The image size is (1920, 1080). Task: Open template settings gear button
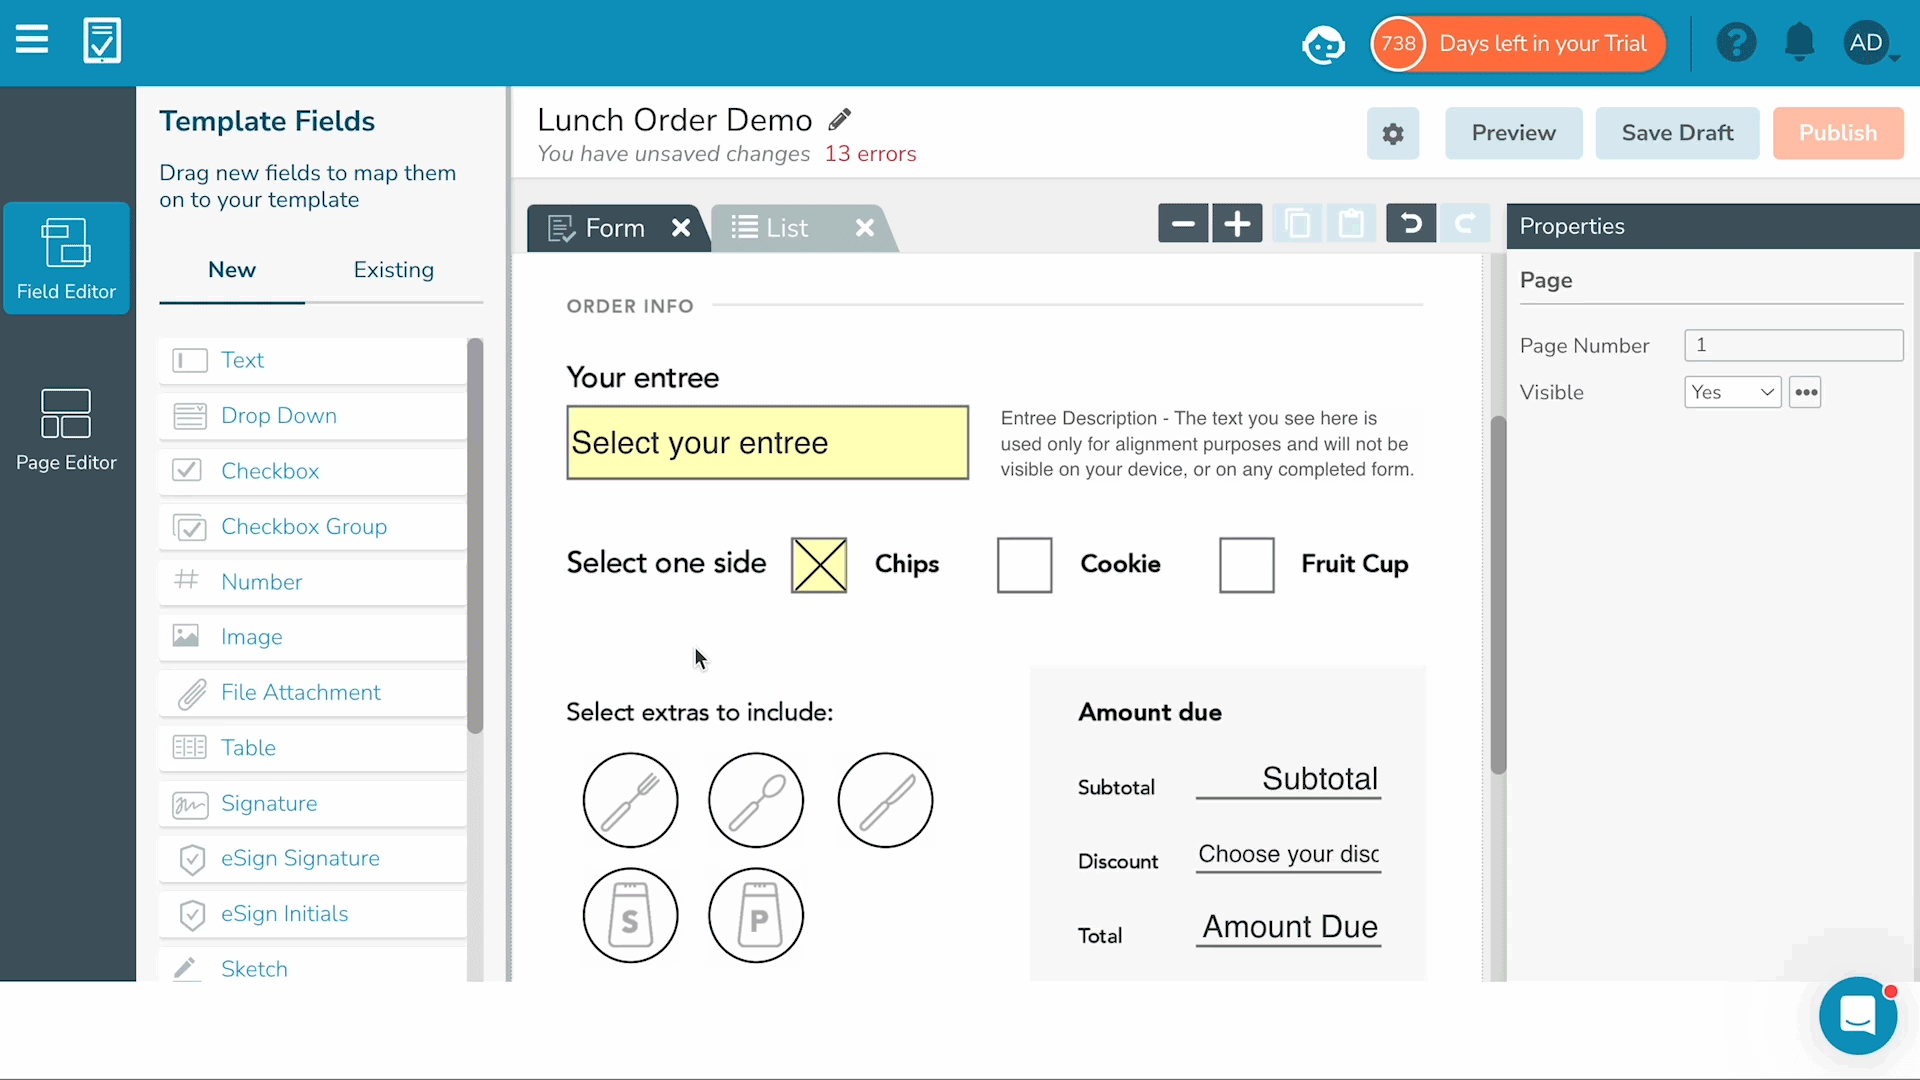[1393, 133]
